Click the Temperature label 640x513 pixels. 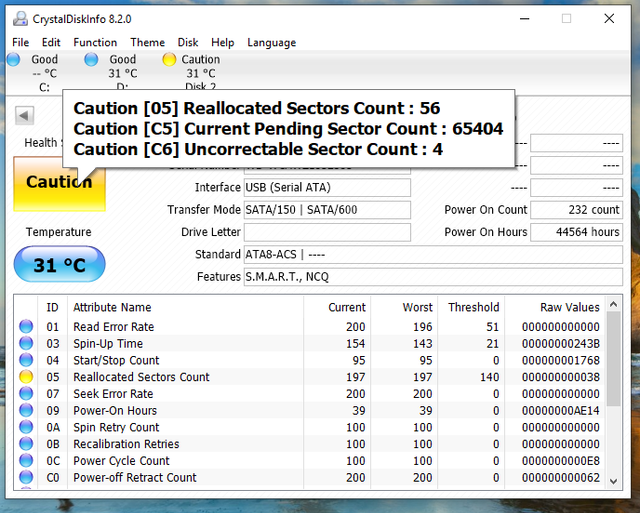tap(59, 232)
